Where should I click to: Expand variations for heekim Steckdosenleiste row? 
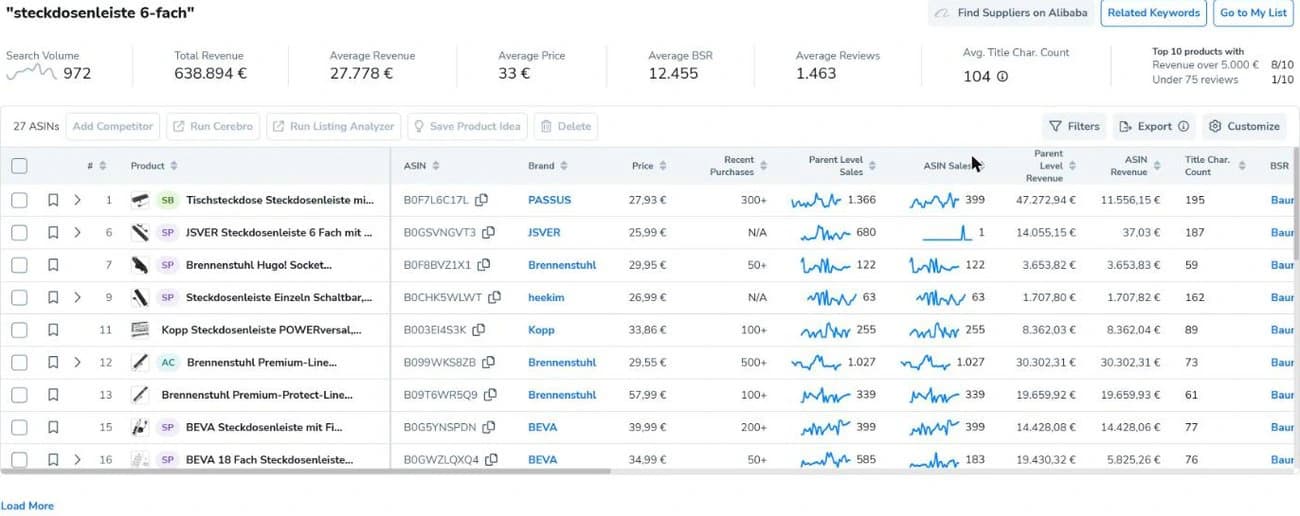pyautogui.click(x=77, y=297)
